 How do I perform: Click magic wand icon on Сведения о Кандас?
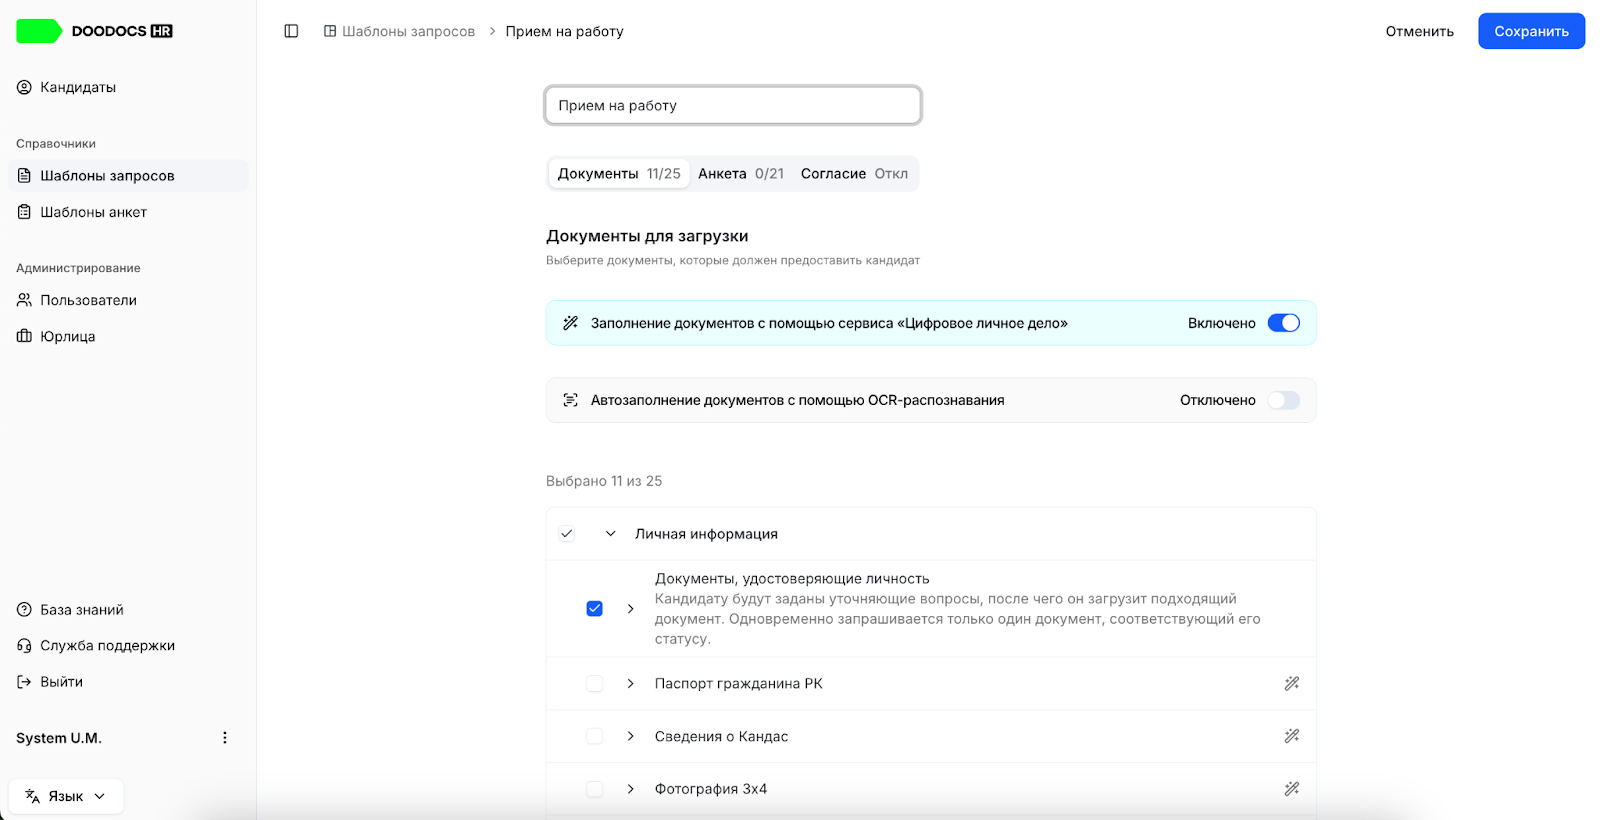point(1292,736)
